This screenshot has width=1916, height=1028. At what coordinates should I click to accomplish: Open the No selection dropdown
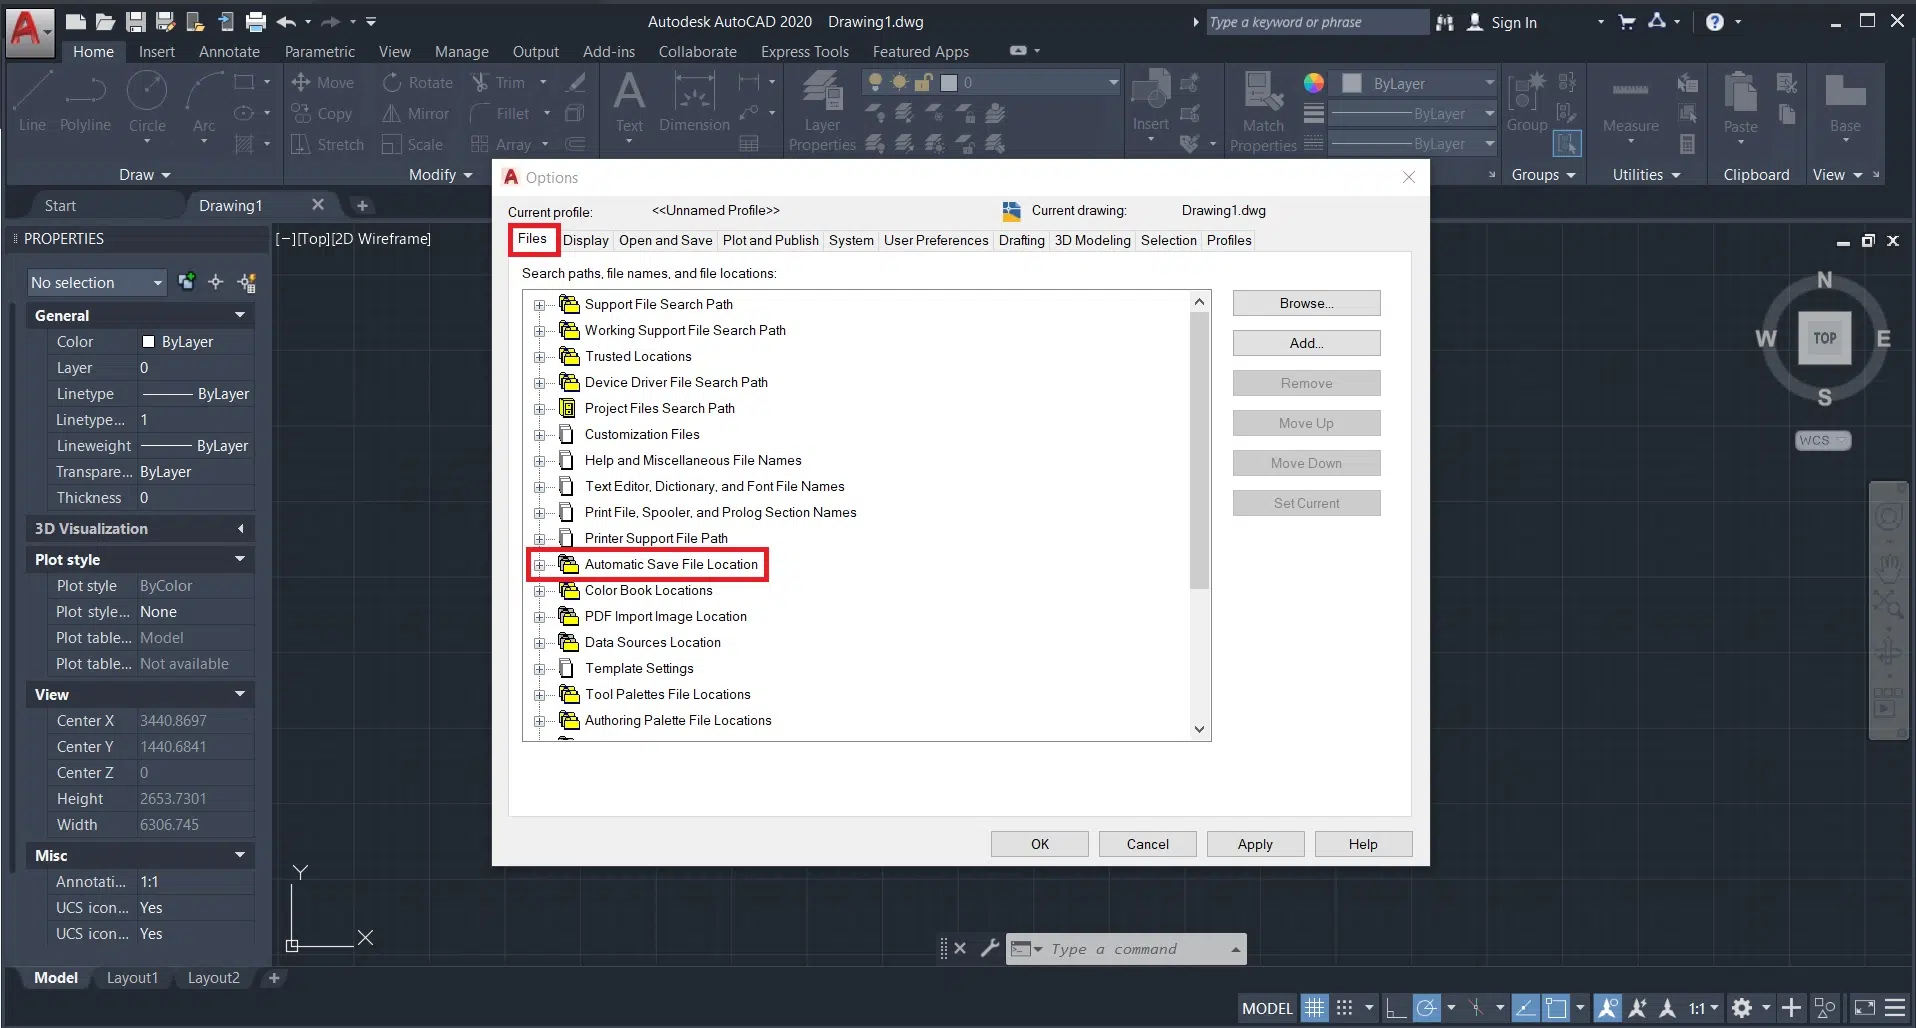pos(97,283)
